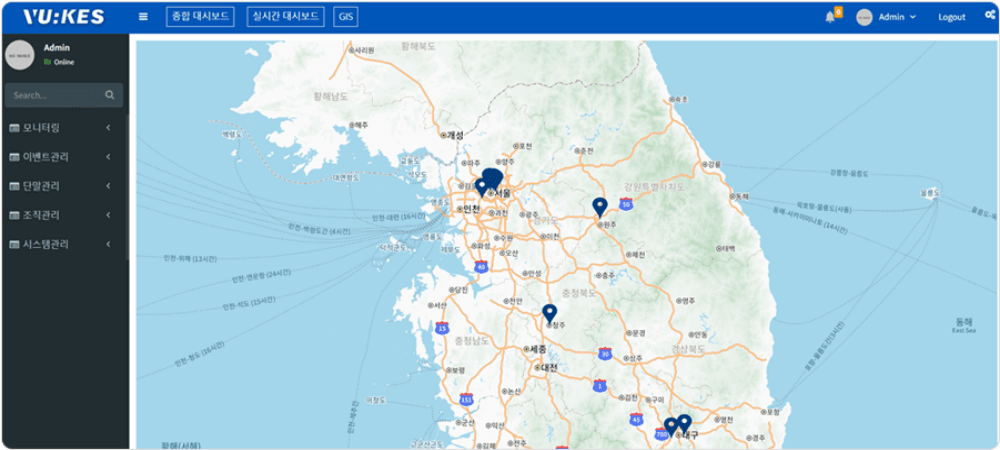This screenshot has width=1000, height=450.
Task: Select the map marker near 원주
Action: point(600,207)
